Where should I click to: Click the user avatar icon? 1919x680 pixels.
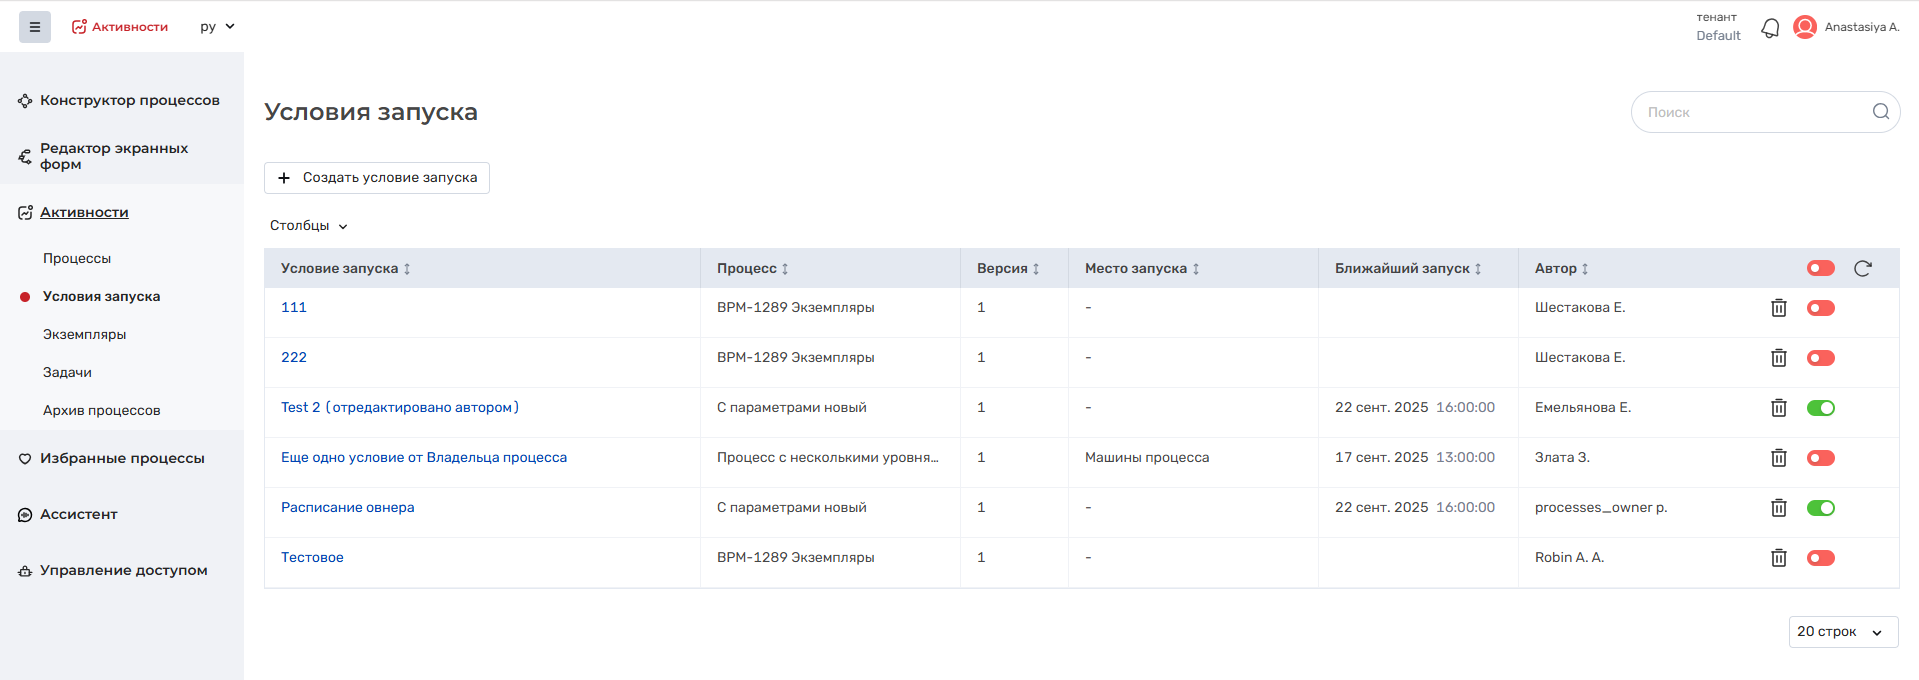pos(1805,27)
